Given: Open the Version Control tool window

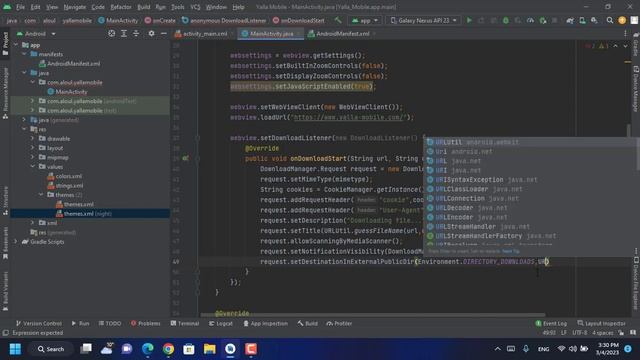Looking at the screenshot, I should pyautogui.click(x=38, y=323).
